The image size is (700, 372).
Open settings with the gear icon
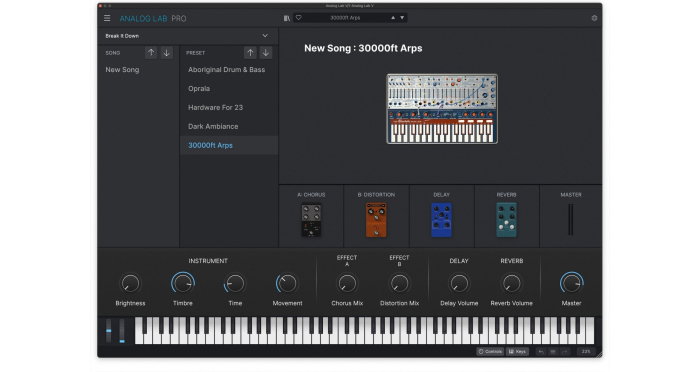(x=594, y=18)
